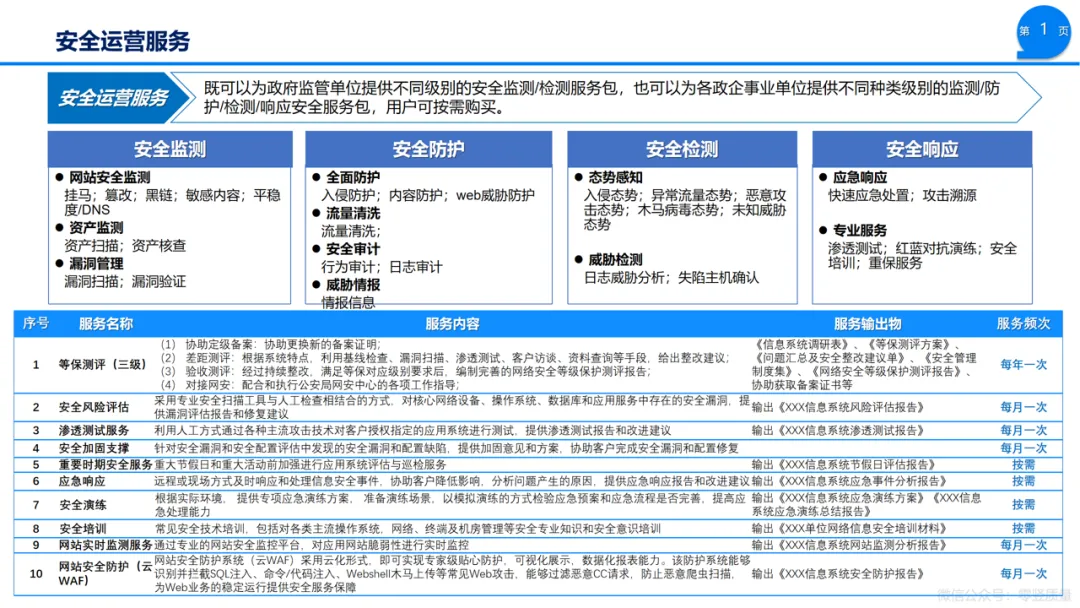Image resolution: width=1080 pixels, height=608 pixels.
Task: Select the 安全检测 column header
Action: tap(682, 149)
